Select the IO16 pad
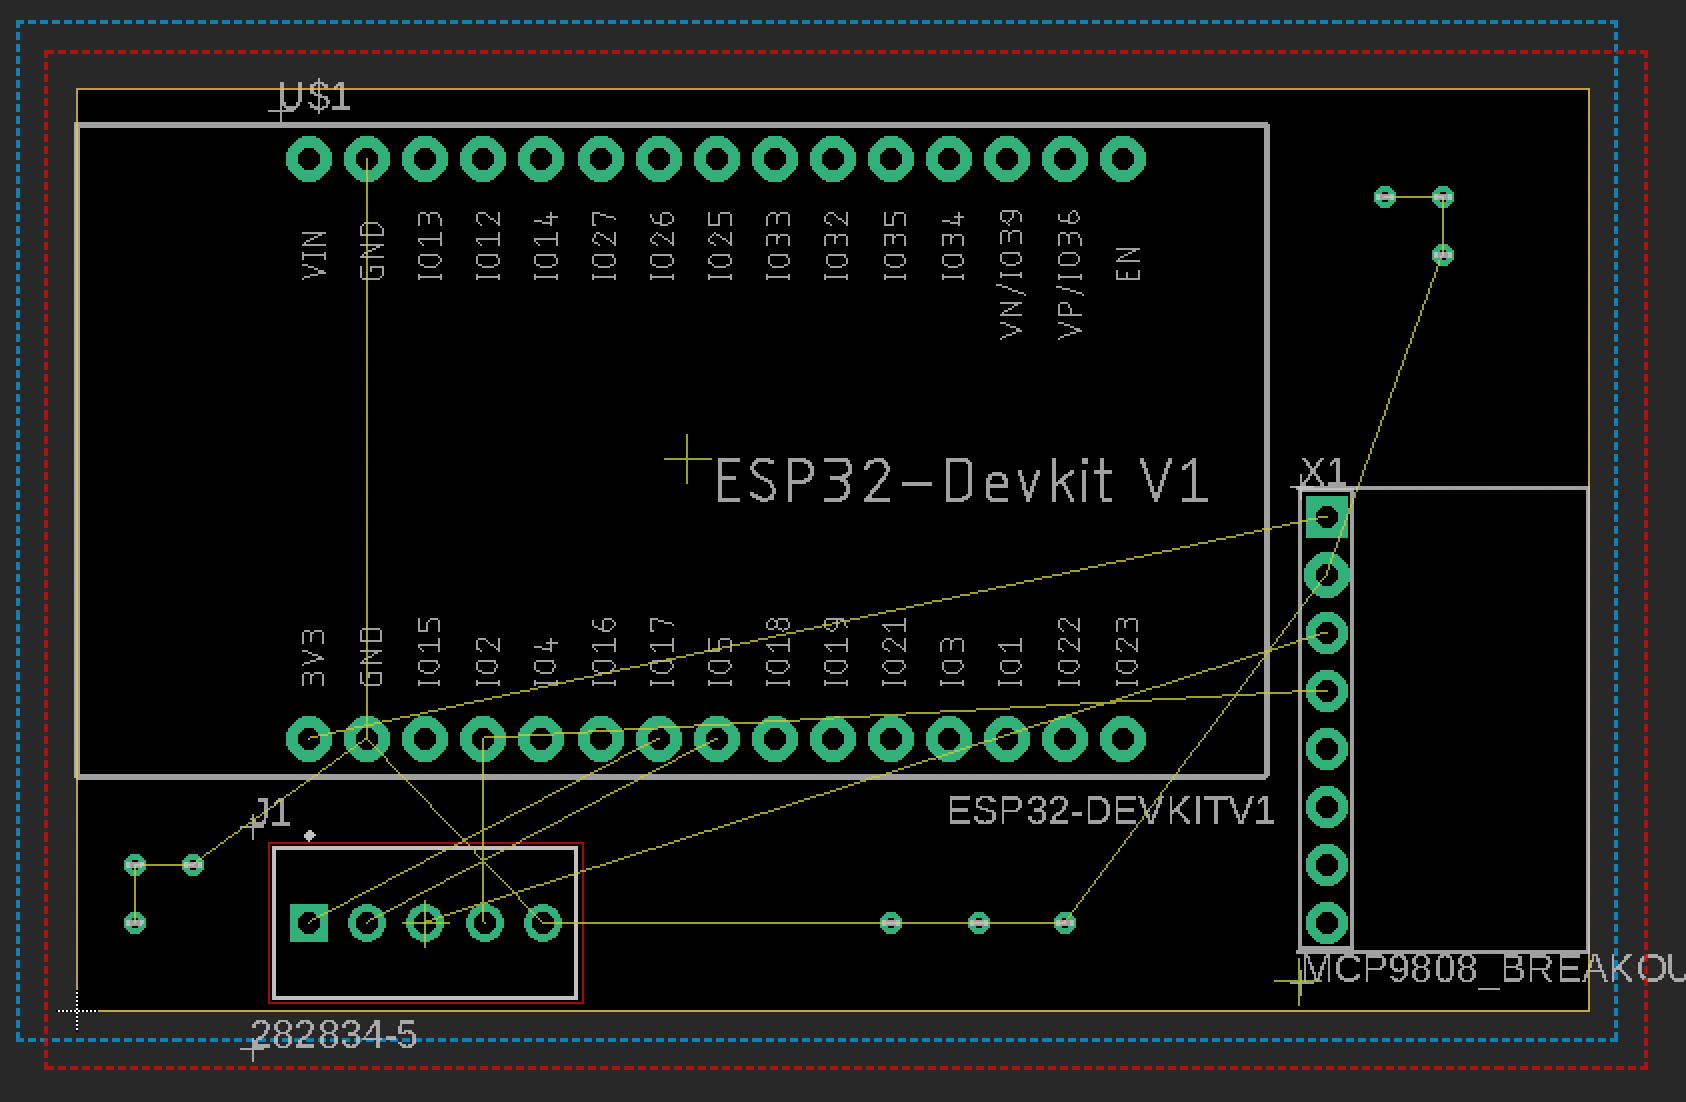 (600, 740)
